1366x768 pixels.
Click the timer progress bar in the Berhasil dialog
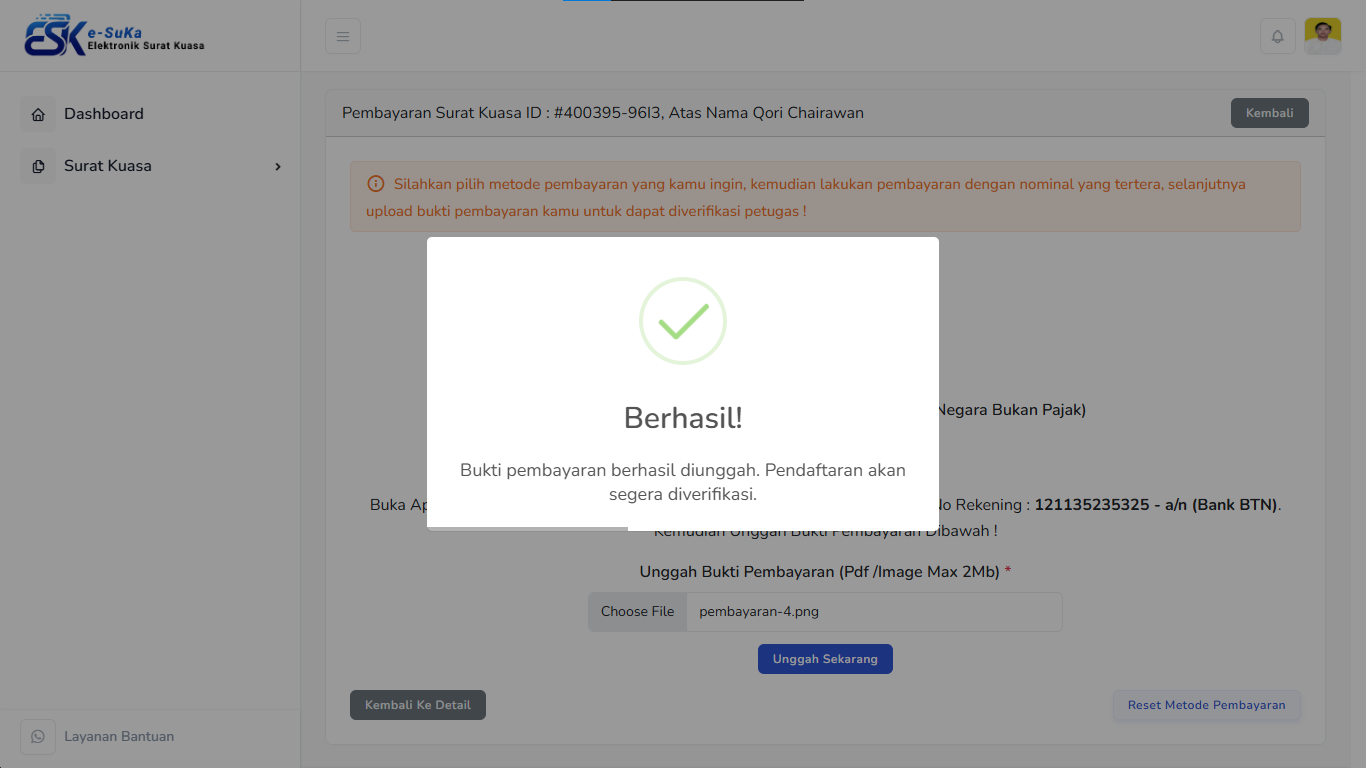[x=527, y=528]
